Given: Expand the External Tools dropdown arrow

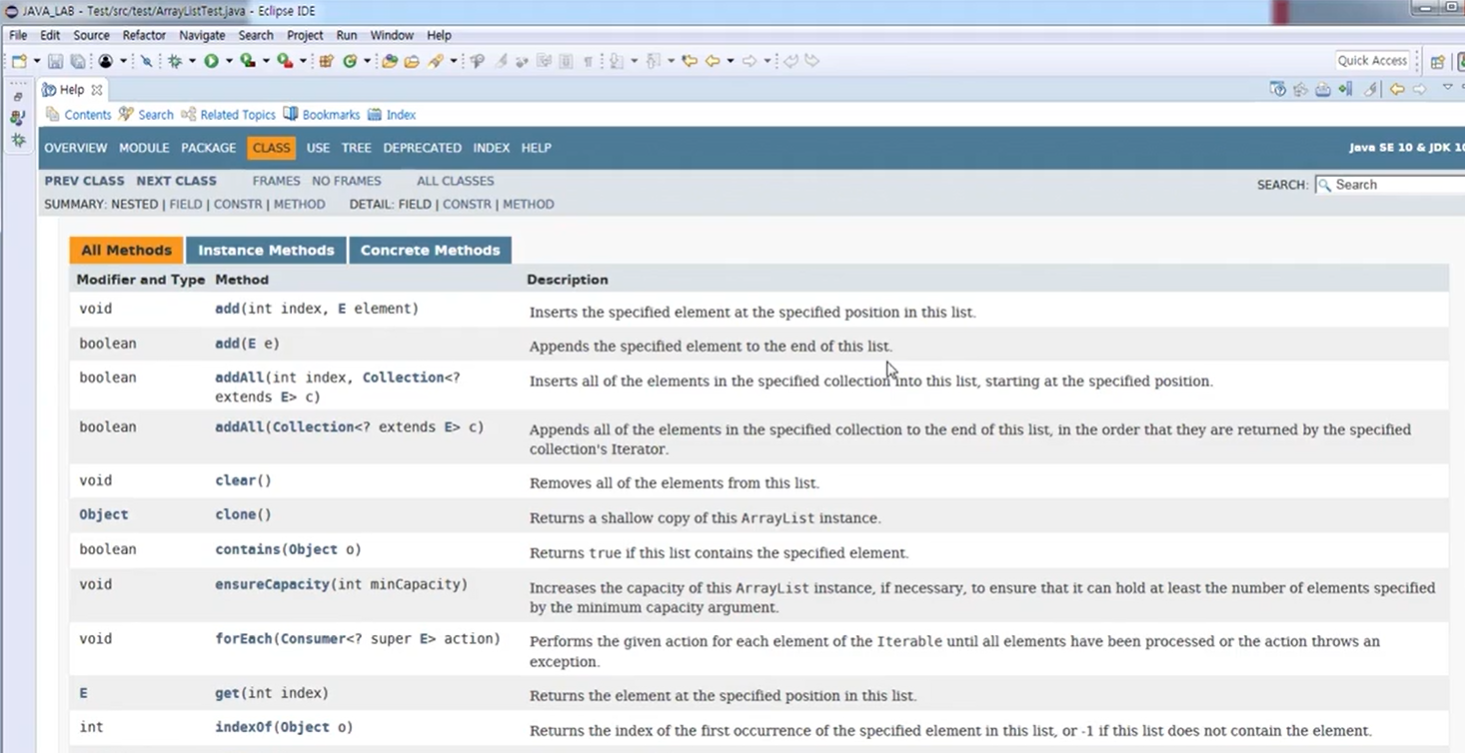Looking at the screenshot, I should [x=303, y=61].
